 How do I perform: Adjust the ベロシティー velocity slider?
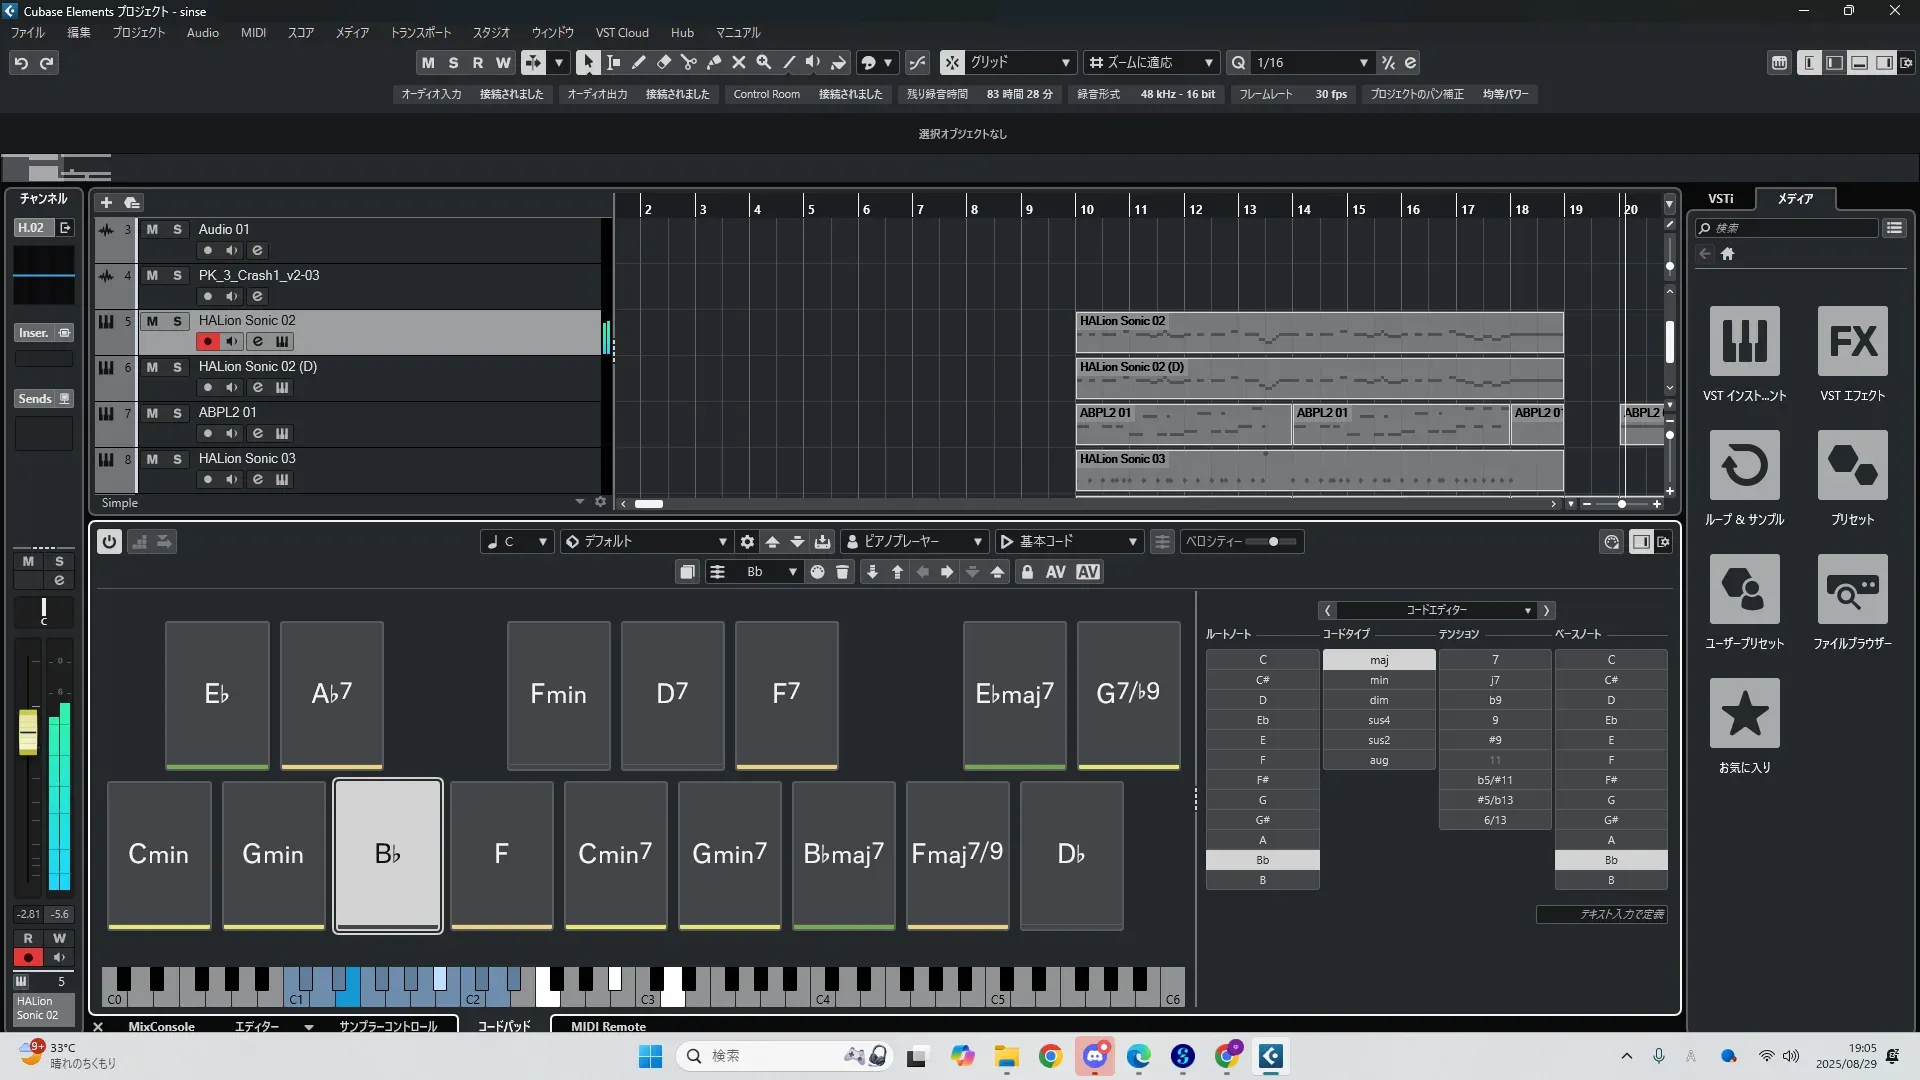click(x=1273, y=542)
